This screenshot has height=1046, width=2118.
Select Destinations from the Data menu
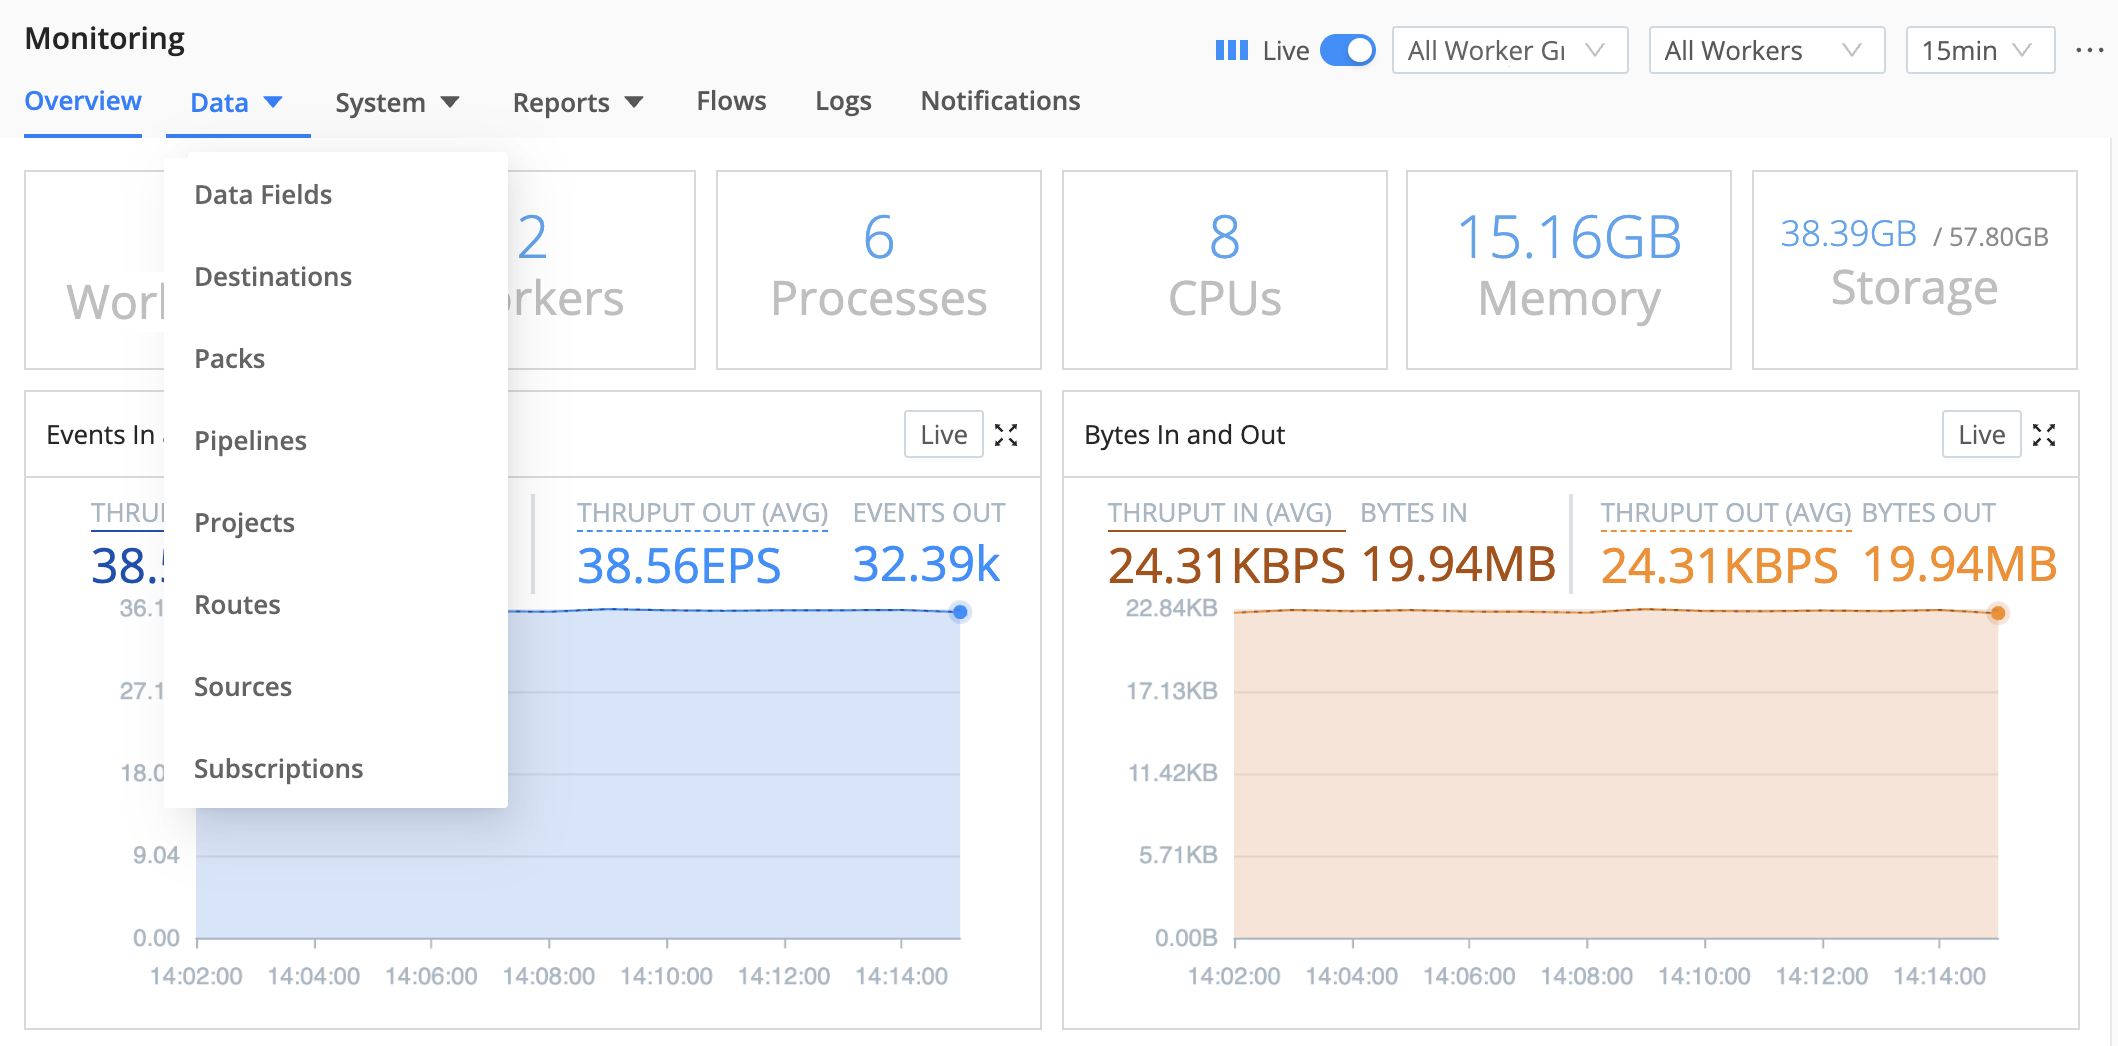pyautogui.click(x=272, y=276)
